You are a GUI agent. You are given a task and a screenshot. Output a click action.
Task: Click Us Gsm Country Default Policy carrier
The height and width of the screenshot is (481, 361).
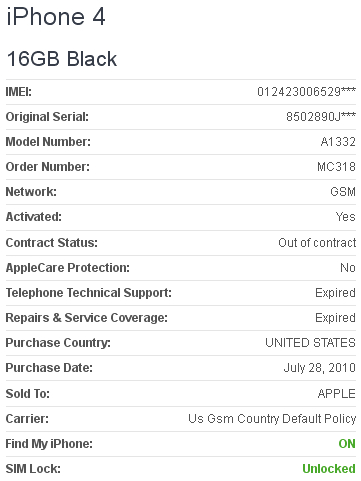272,419
